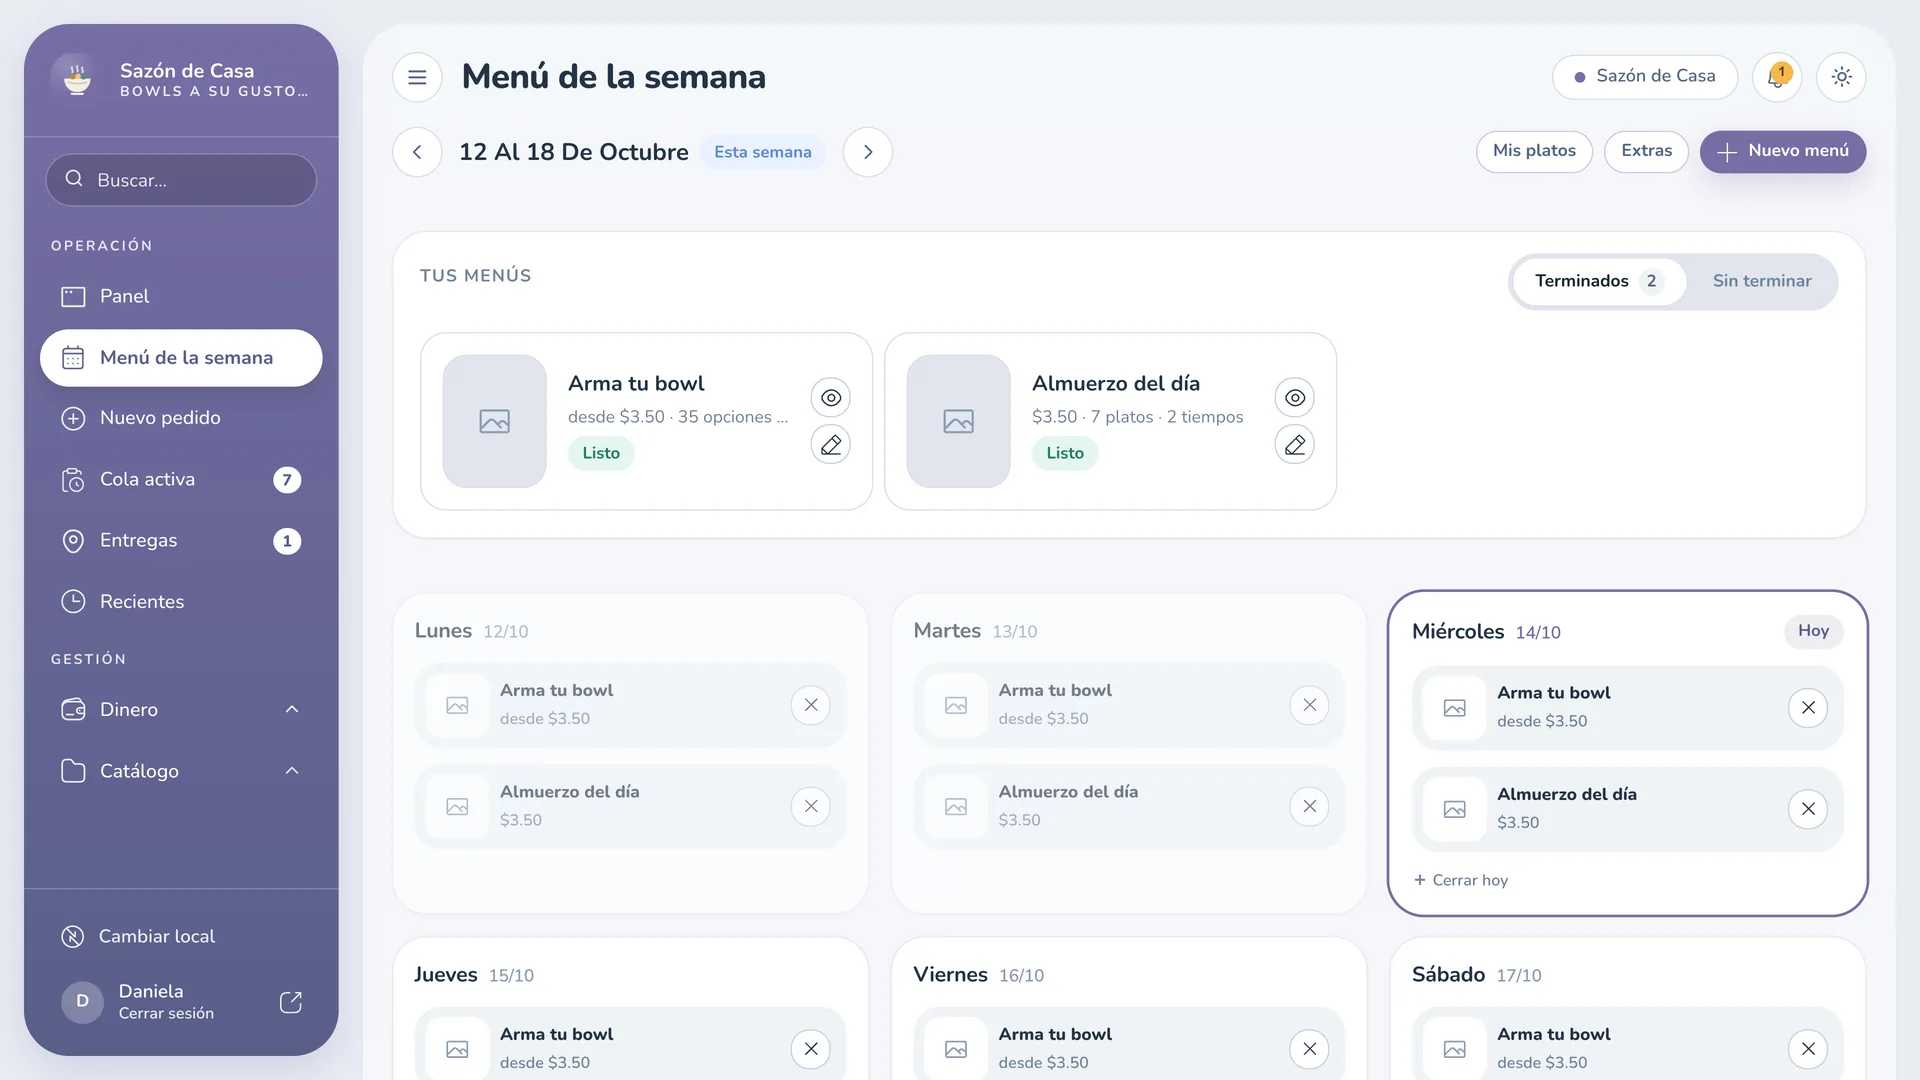The image size is (1920, 1080).
Task: Edit Almuerzo del día with pencil icon
Action: coord(1295,445)
